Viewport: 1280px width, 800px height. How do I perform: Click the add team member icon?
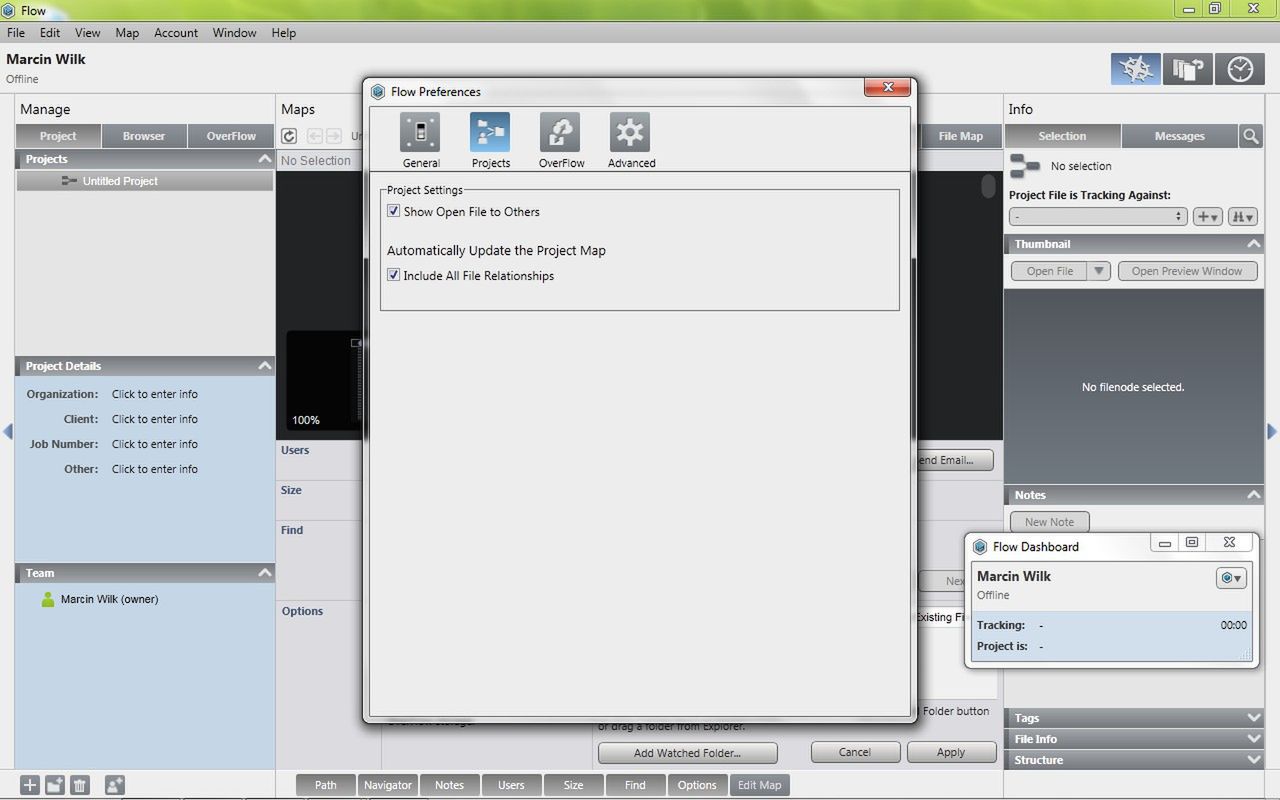115,785
